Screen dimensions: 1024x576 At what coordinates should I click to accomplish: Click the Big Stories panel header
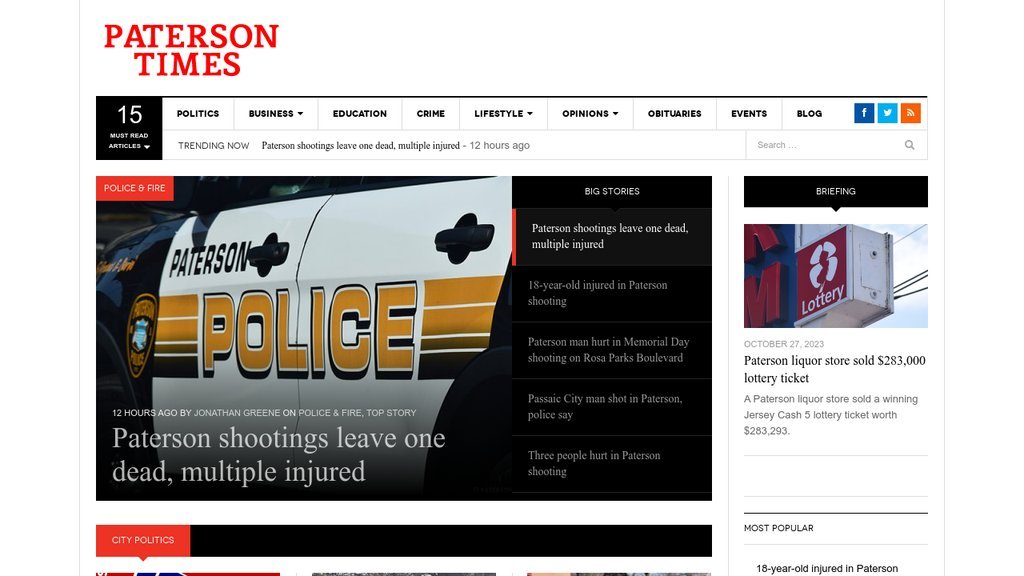(x=612, y=191)
